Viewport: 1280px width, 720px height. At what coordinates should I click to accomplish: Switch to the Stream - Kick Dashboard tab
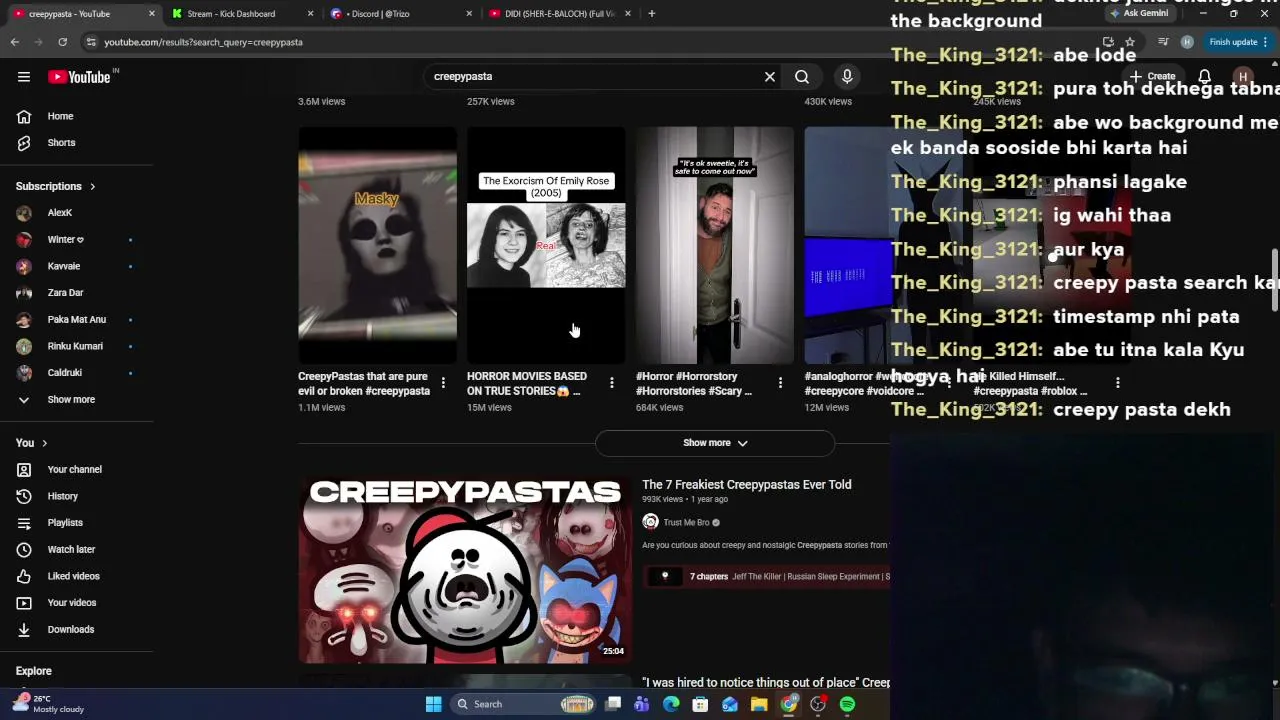240,14
